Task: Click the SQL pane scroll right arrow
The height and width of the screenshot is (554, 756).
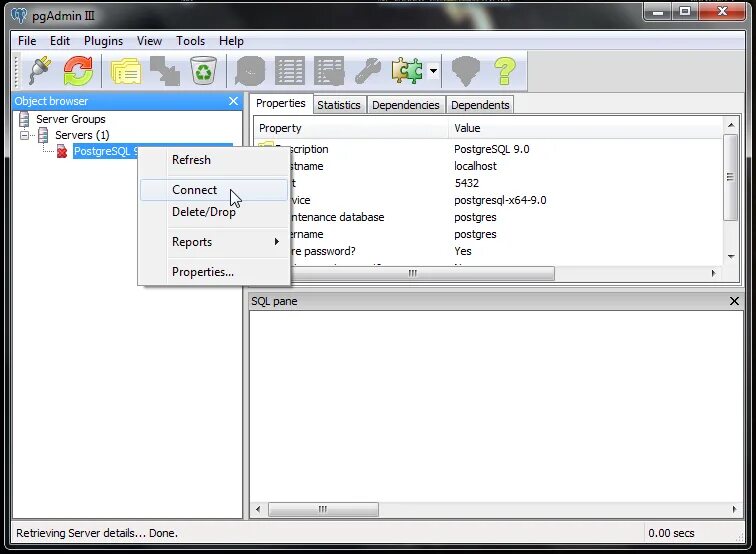Action: tap(734, 509)
